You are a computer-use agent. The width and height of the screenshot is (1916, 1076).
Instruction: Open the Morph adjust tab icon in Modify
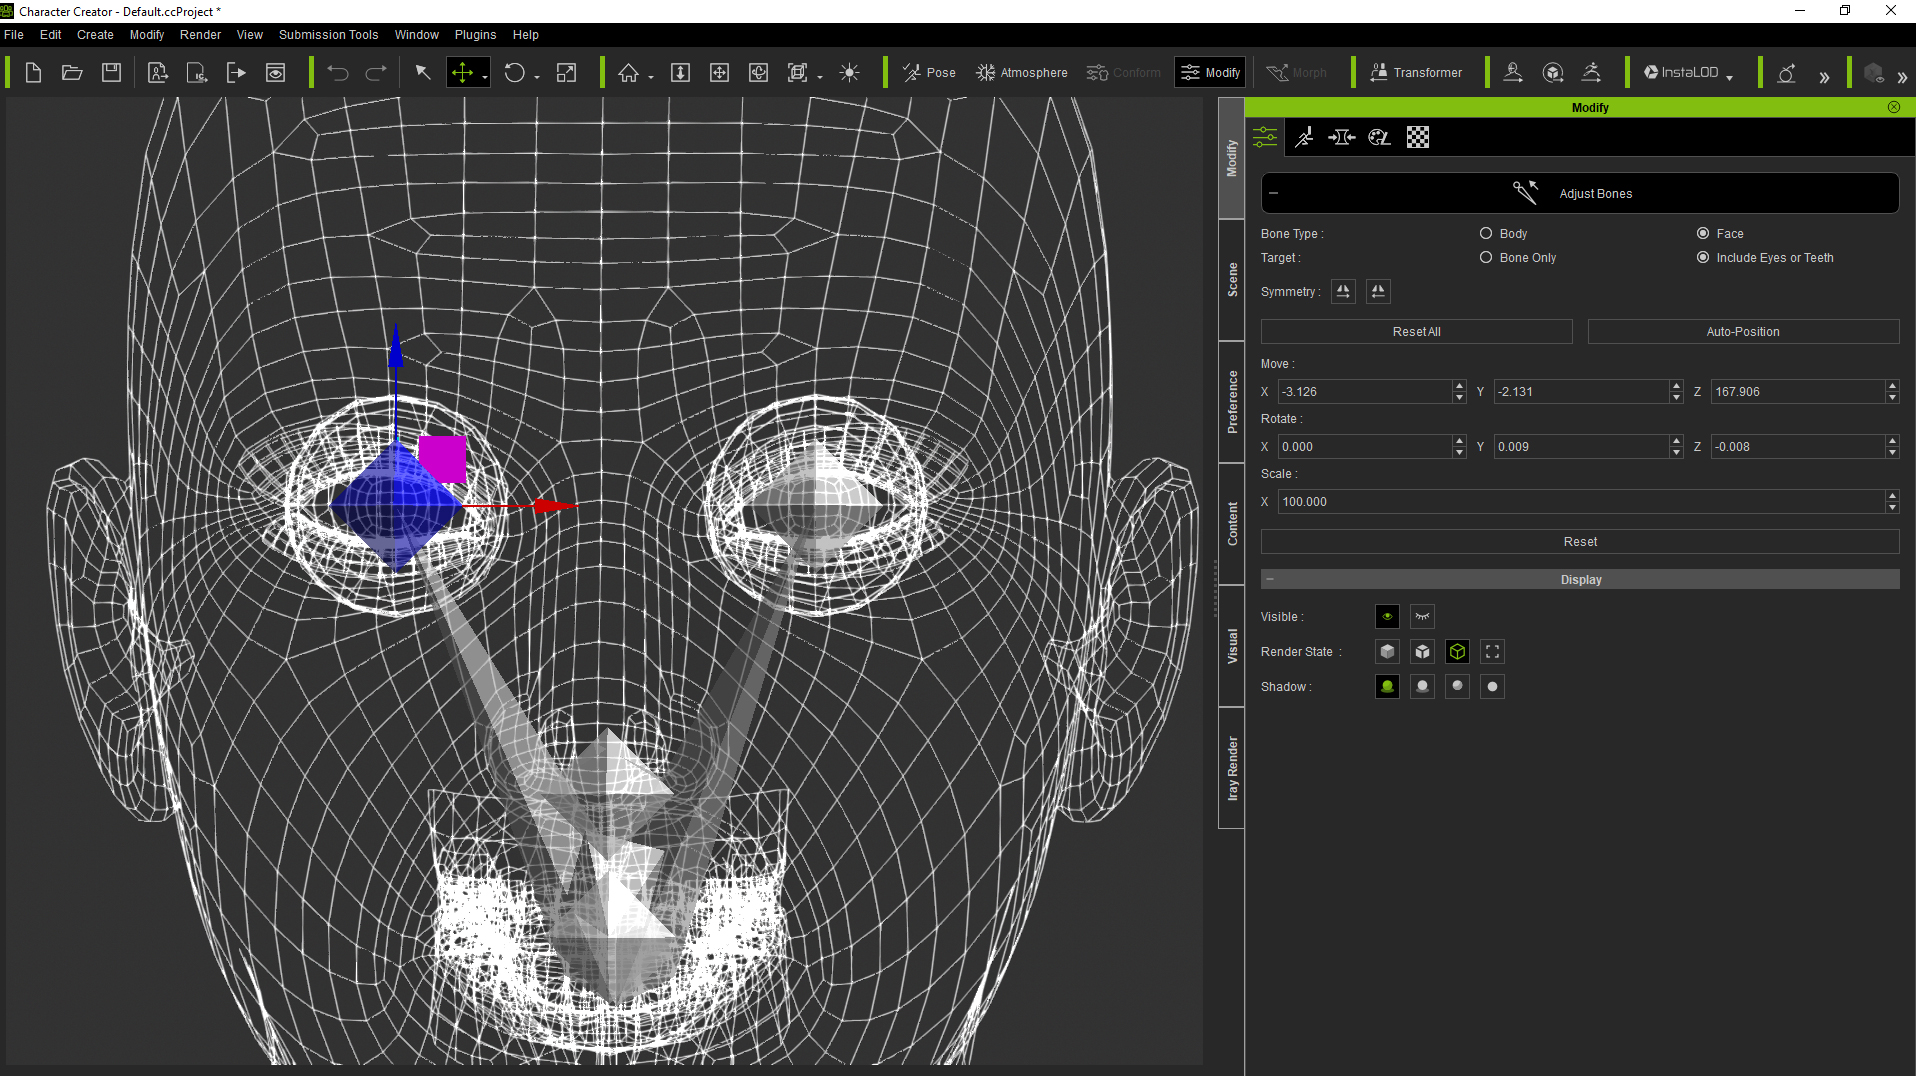click(x=1342, y=137)
